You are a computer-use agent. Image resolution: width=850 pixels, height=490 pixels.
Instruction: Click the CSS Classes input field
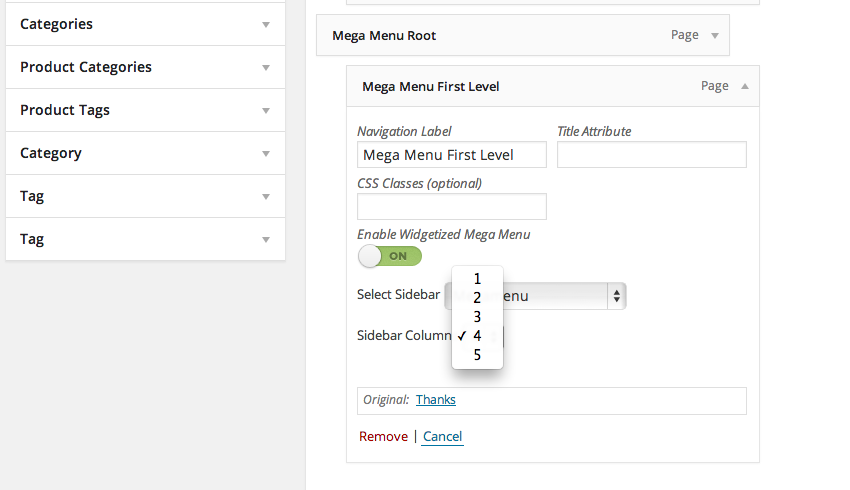pyautogui.click(x=452, y=207)
